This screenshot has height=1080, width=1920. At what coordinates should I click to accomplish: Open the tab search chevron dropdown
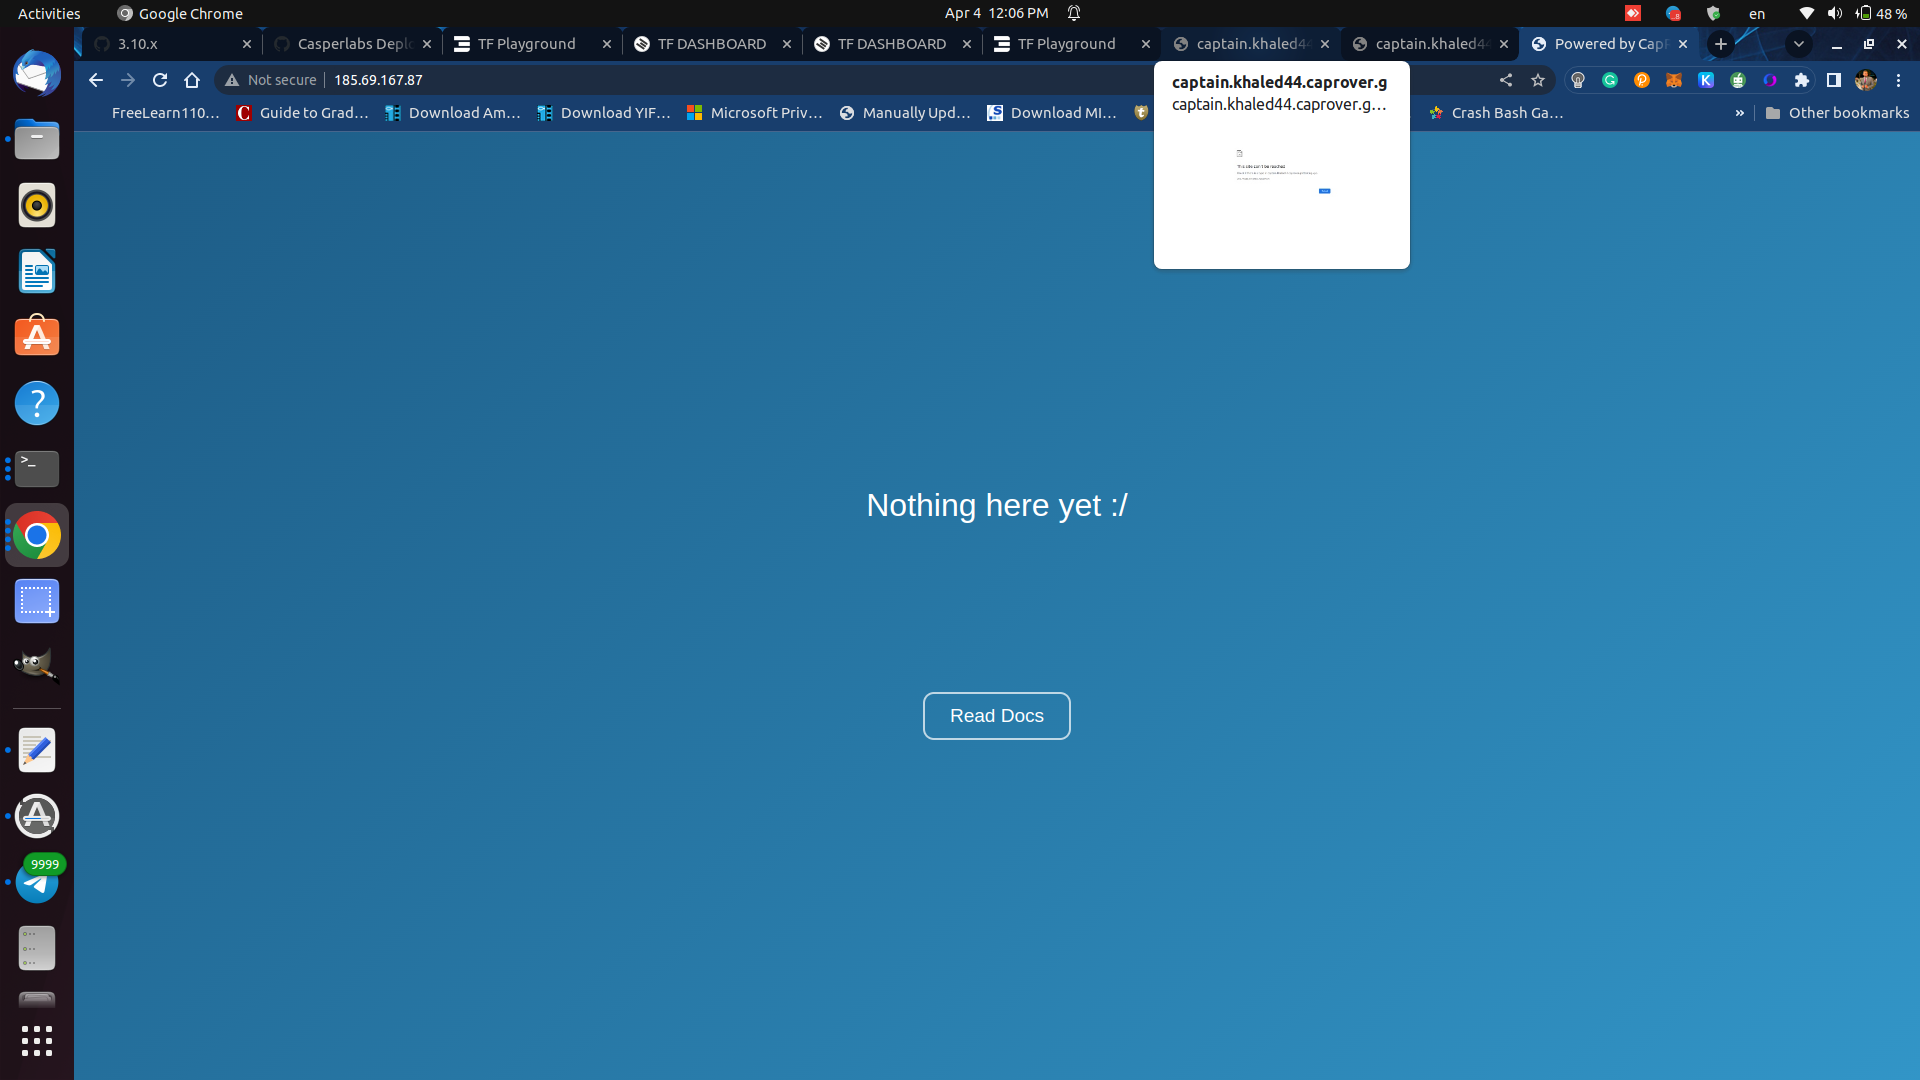tap(1798, 44)
